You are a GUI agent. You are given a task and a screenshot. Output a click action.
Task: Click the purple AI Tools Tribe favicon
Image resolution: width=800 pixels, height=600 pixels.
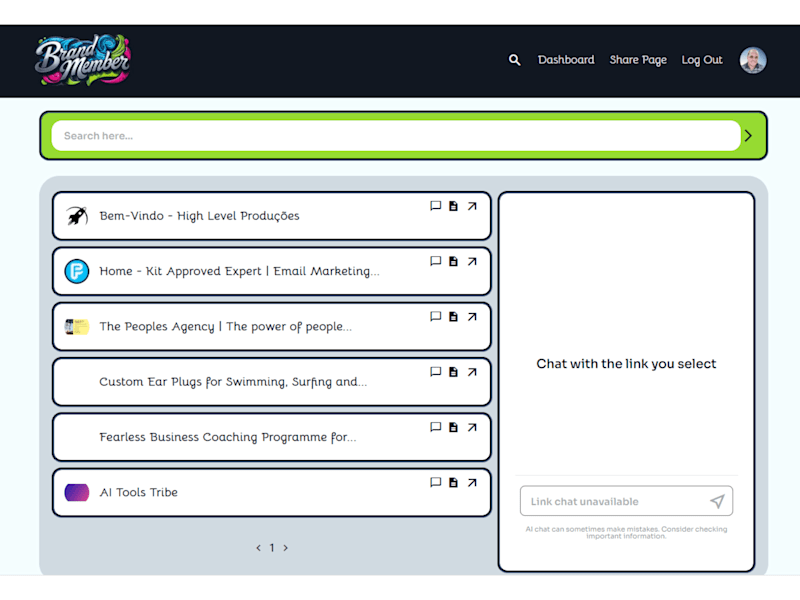pos(77,492)
